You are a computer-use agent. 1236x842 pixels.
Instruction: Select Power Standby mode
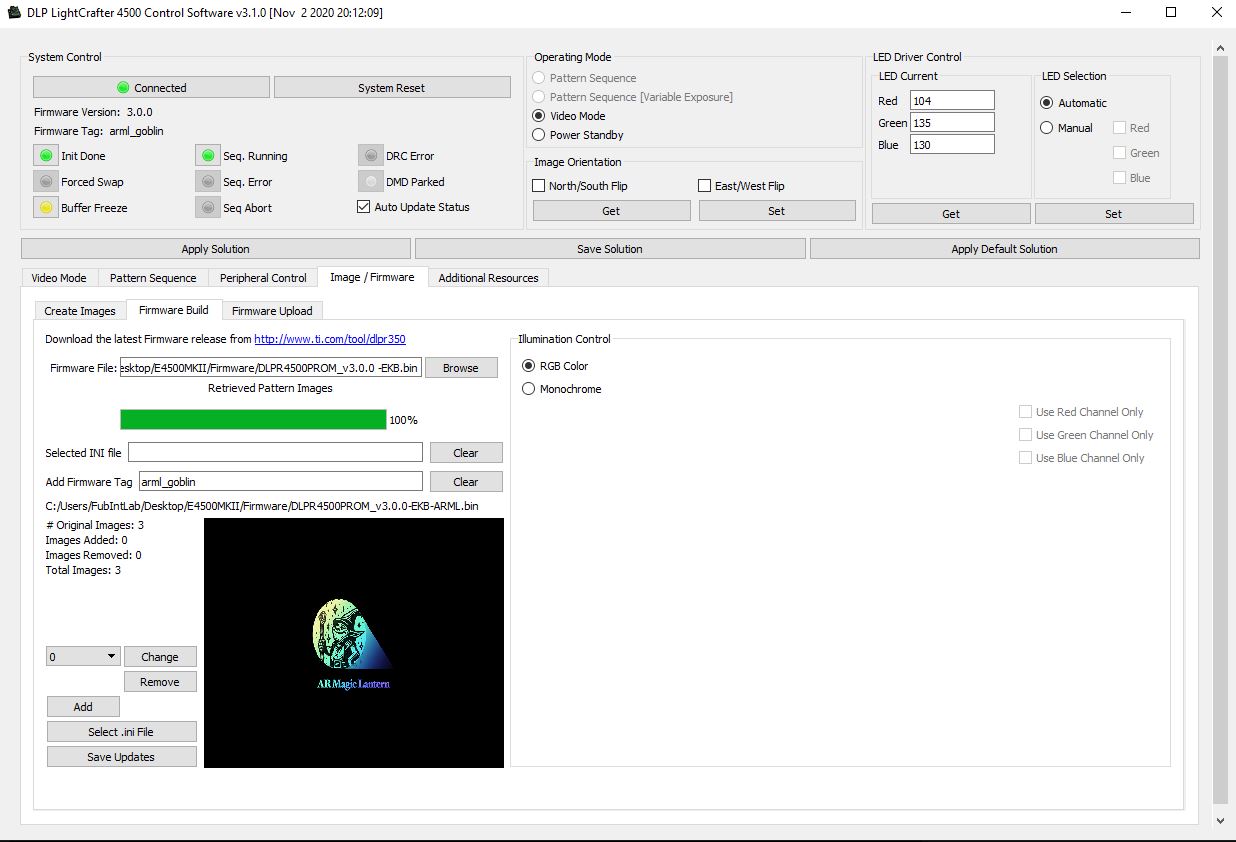539,135
